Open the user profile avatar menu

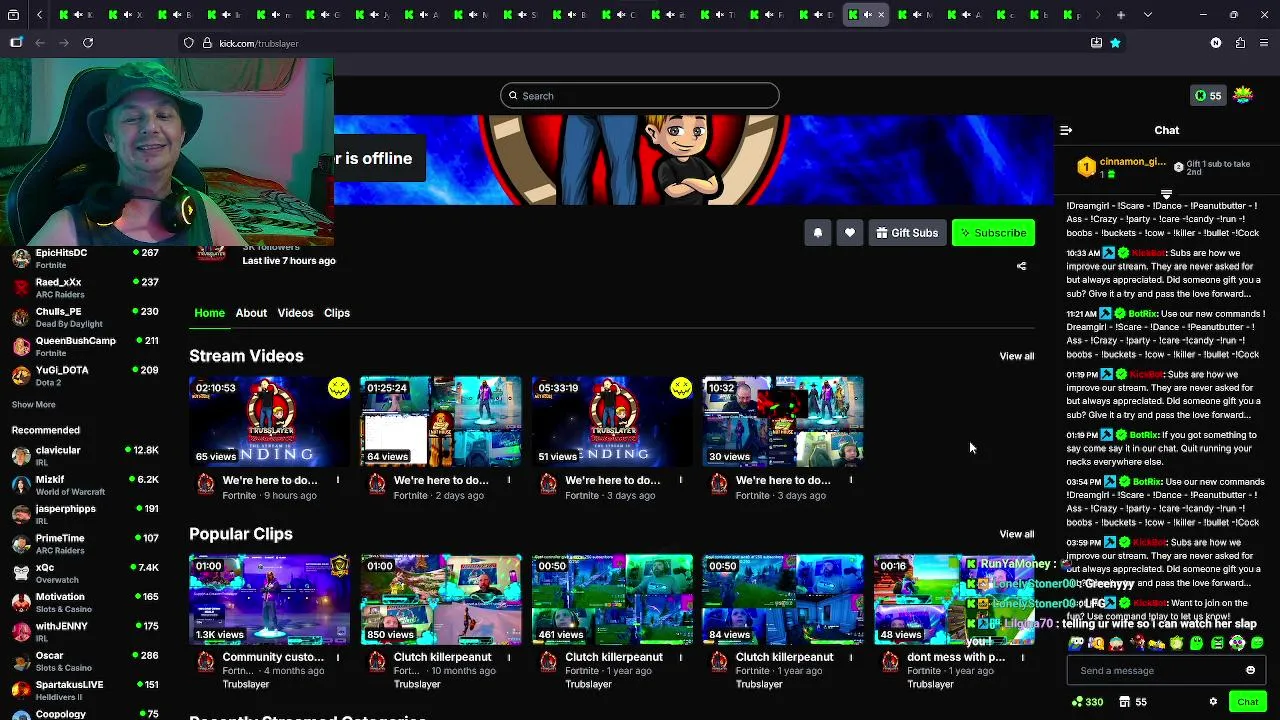click(1242, 95)
